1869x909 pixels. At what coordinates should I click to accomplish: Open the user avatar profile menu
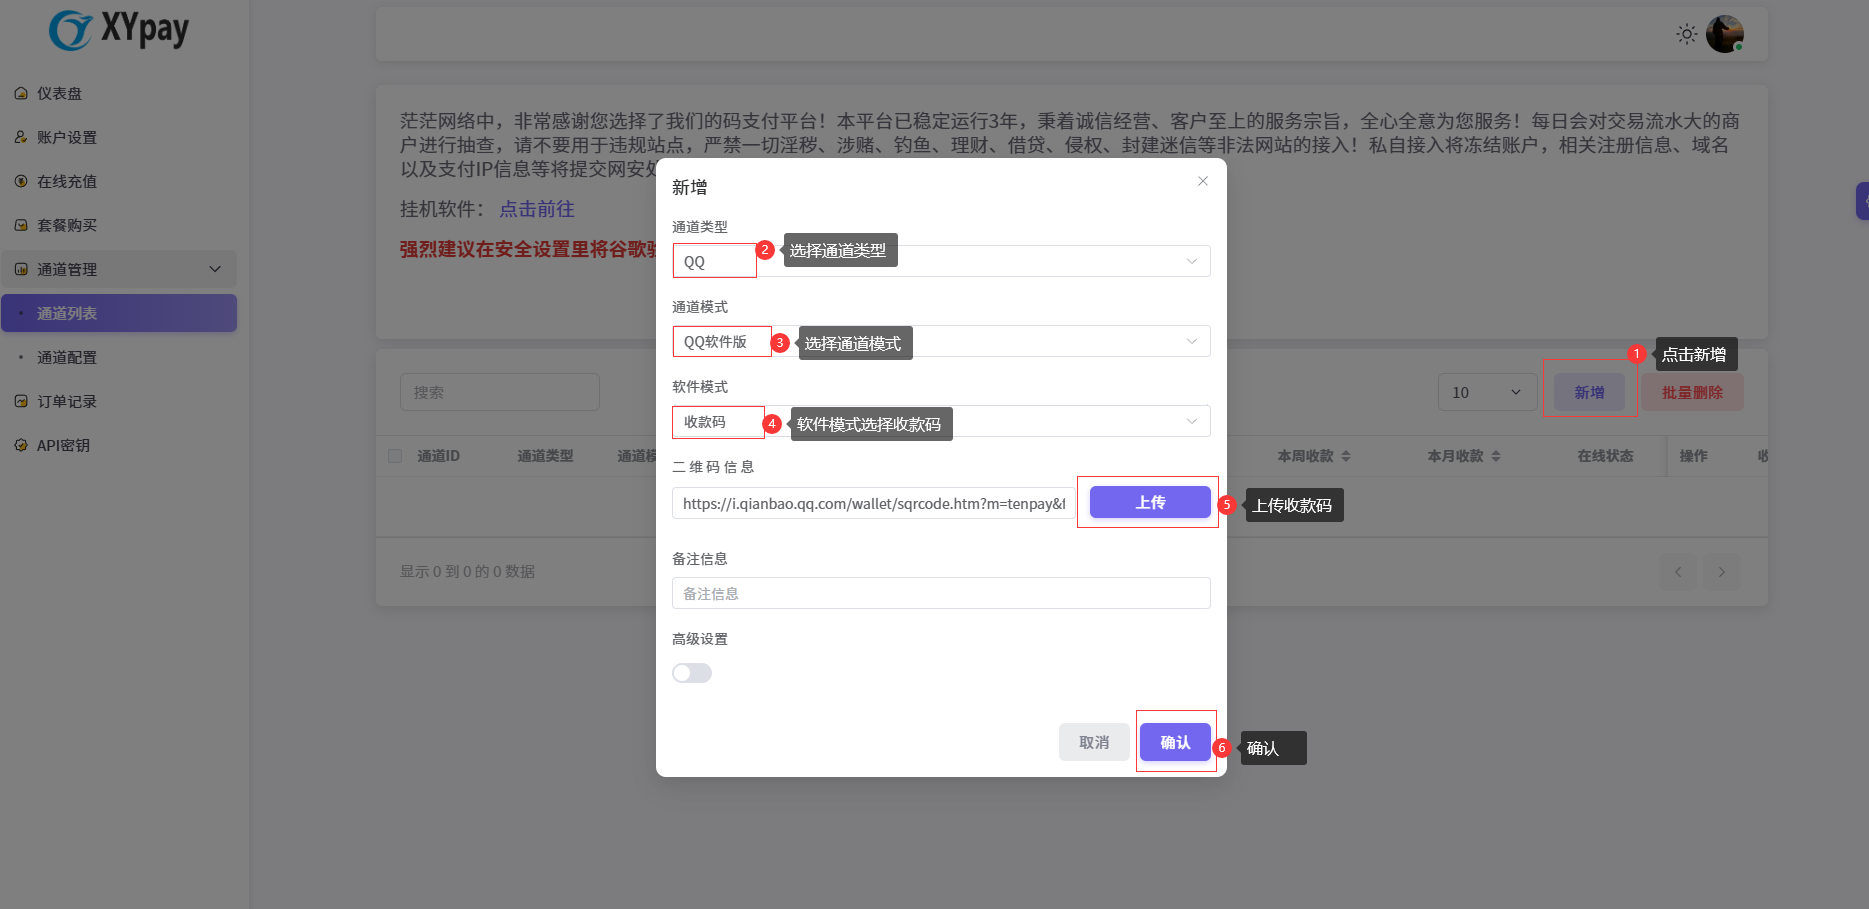pyautogui.click(x=1724, y=34)
